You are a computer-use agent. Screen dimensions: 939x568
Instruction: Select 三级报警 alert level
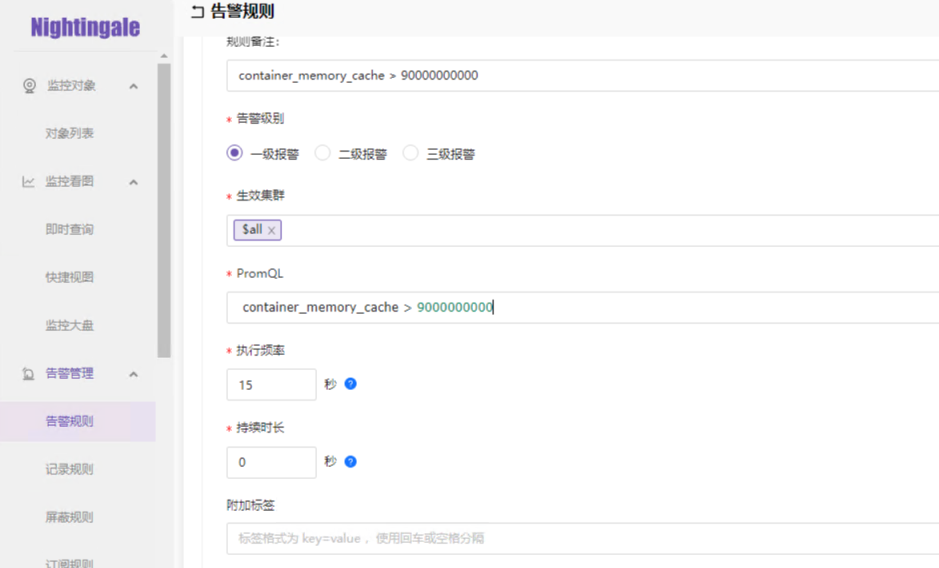click(410, 153)
